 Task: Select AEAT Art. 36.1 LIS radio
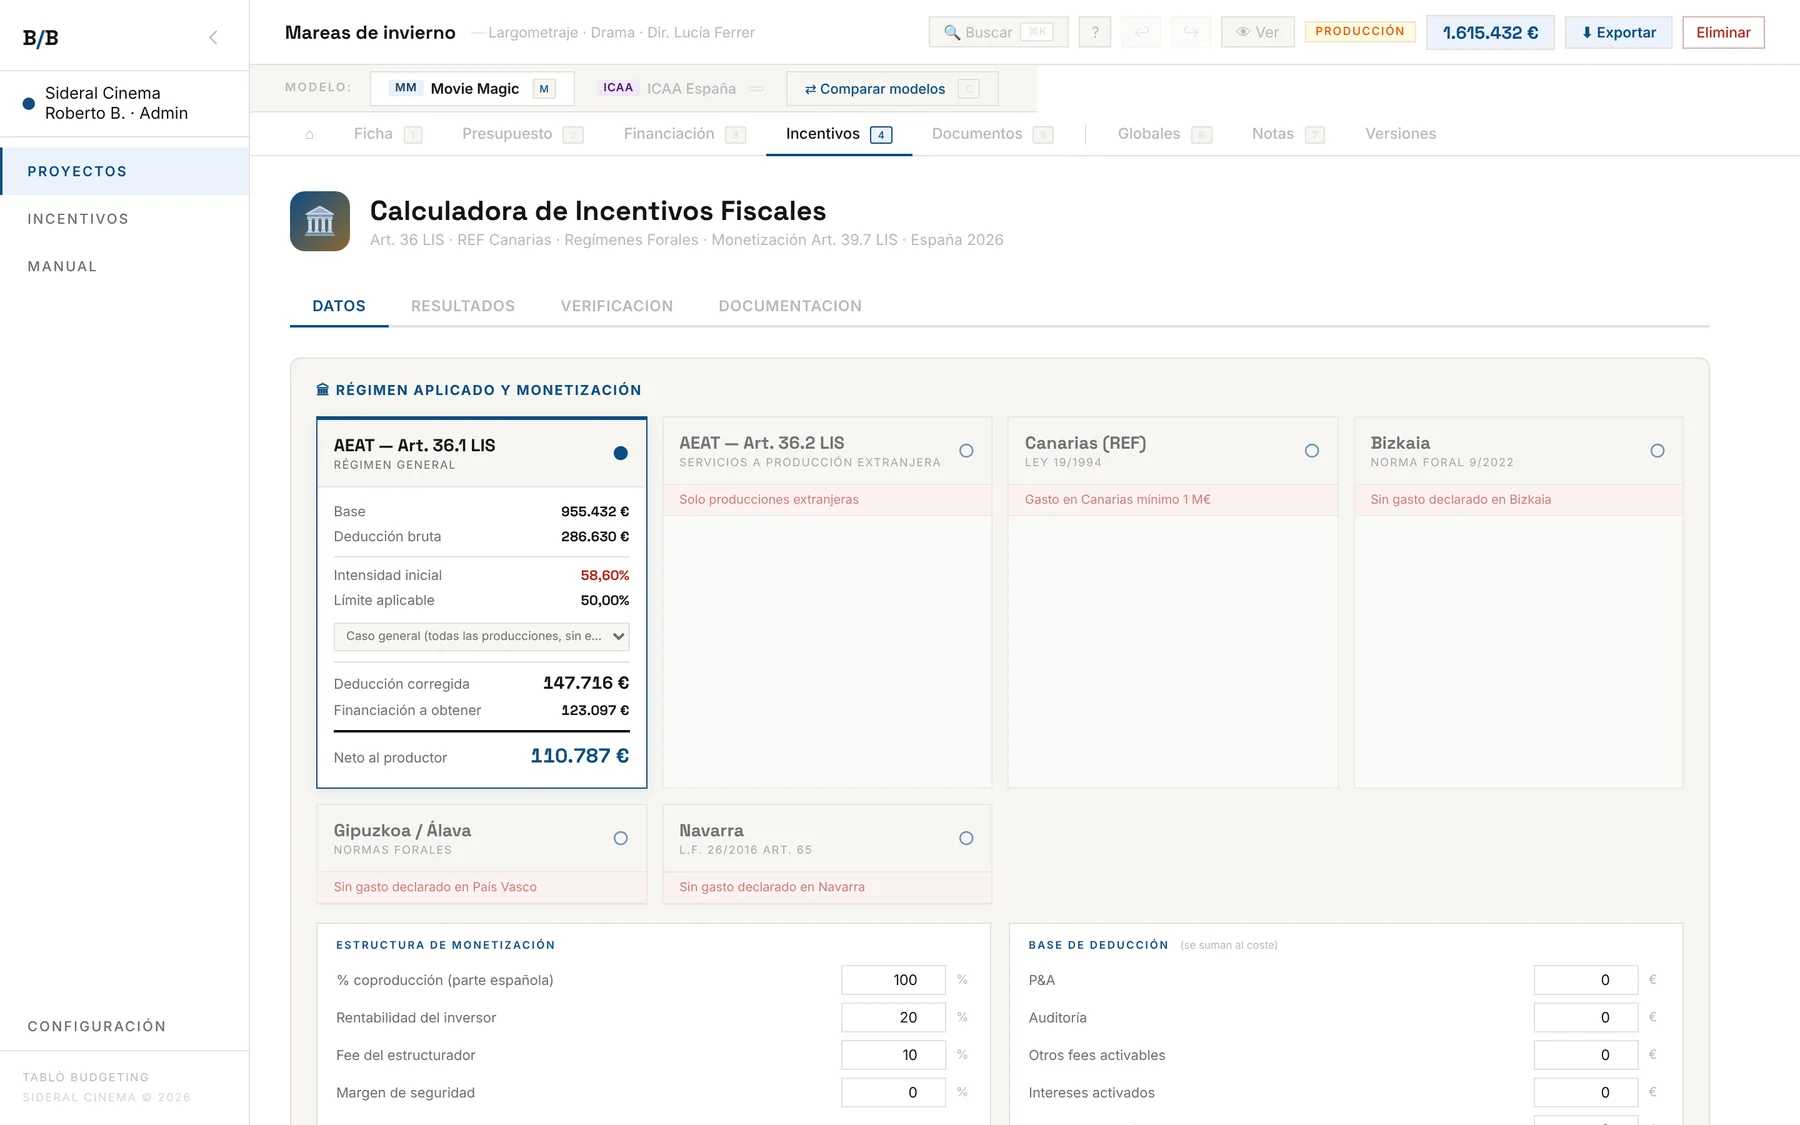tap(621, 453)
